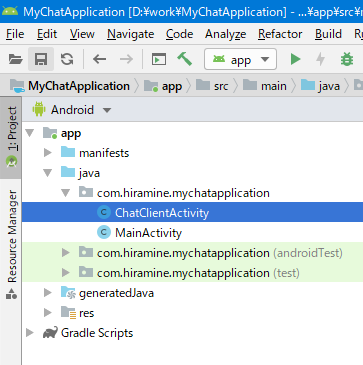
Task: Open the Analyze menu
Action: 226,34
